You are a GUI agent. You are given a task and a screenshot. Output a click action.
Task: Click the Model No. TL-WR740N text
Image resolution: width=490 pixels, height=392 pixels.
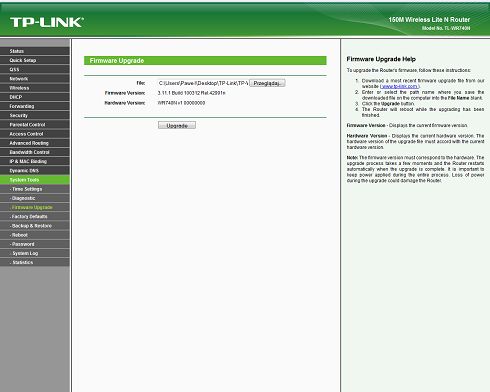pyautogui.click(x=446, y=28)
